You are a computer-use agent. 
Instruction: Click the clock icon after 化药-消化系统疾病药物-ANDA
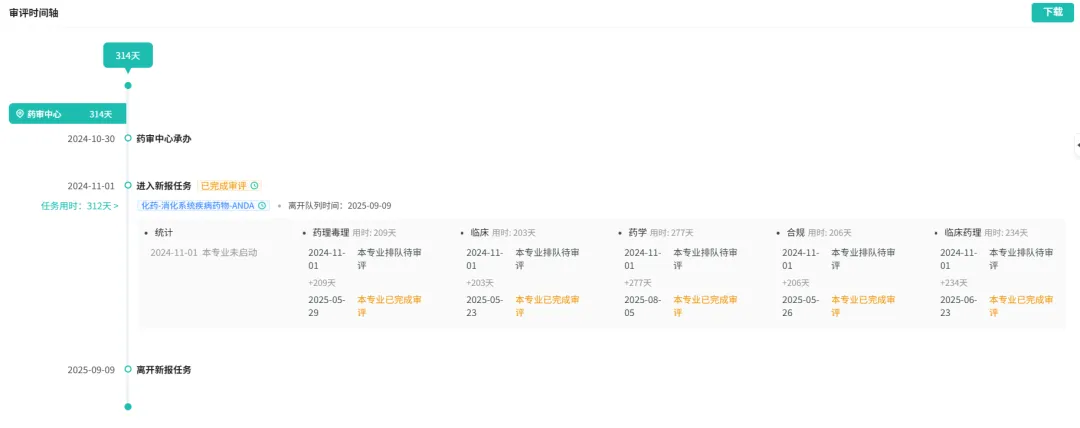(x=262, y=206)
